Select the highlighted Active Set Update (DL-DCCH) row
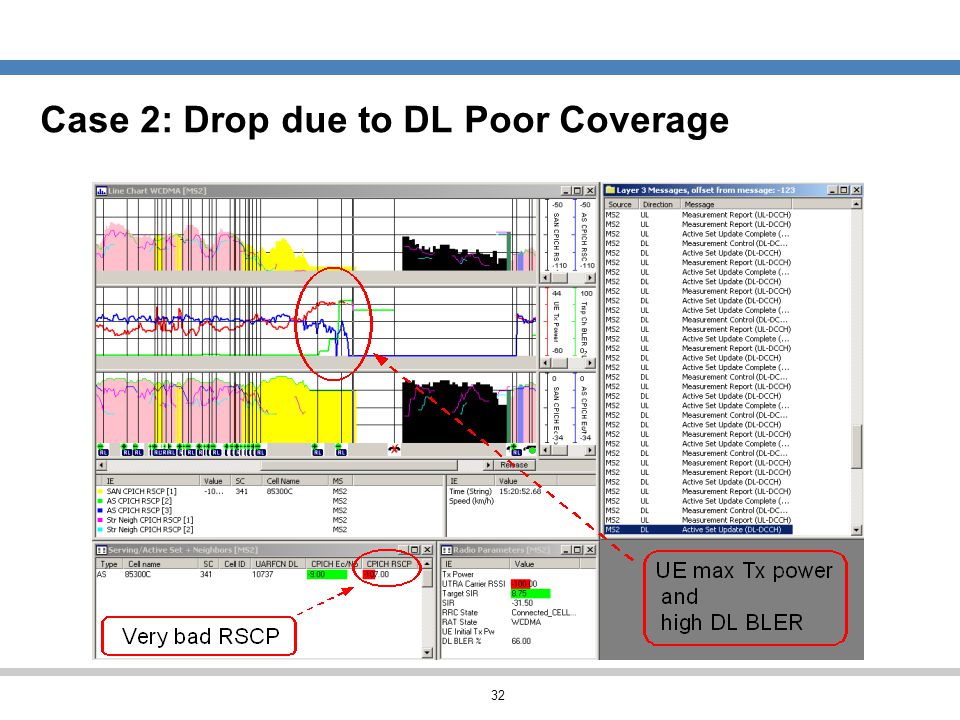Viewport: 960px width, 720px height. (699, 530)
